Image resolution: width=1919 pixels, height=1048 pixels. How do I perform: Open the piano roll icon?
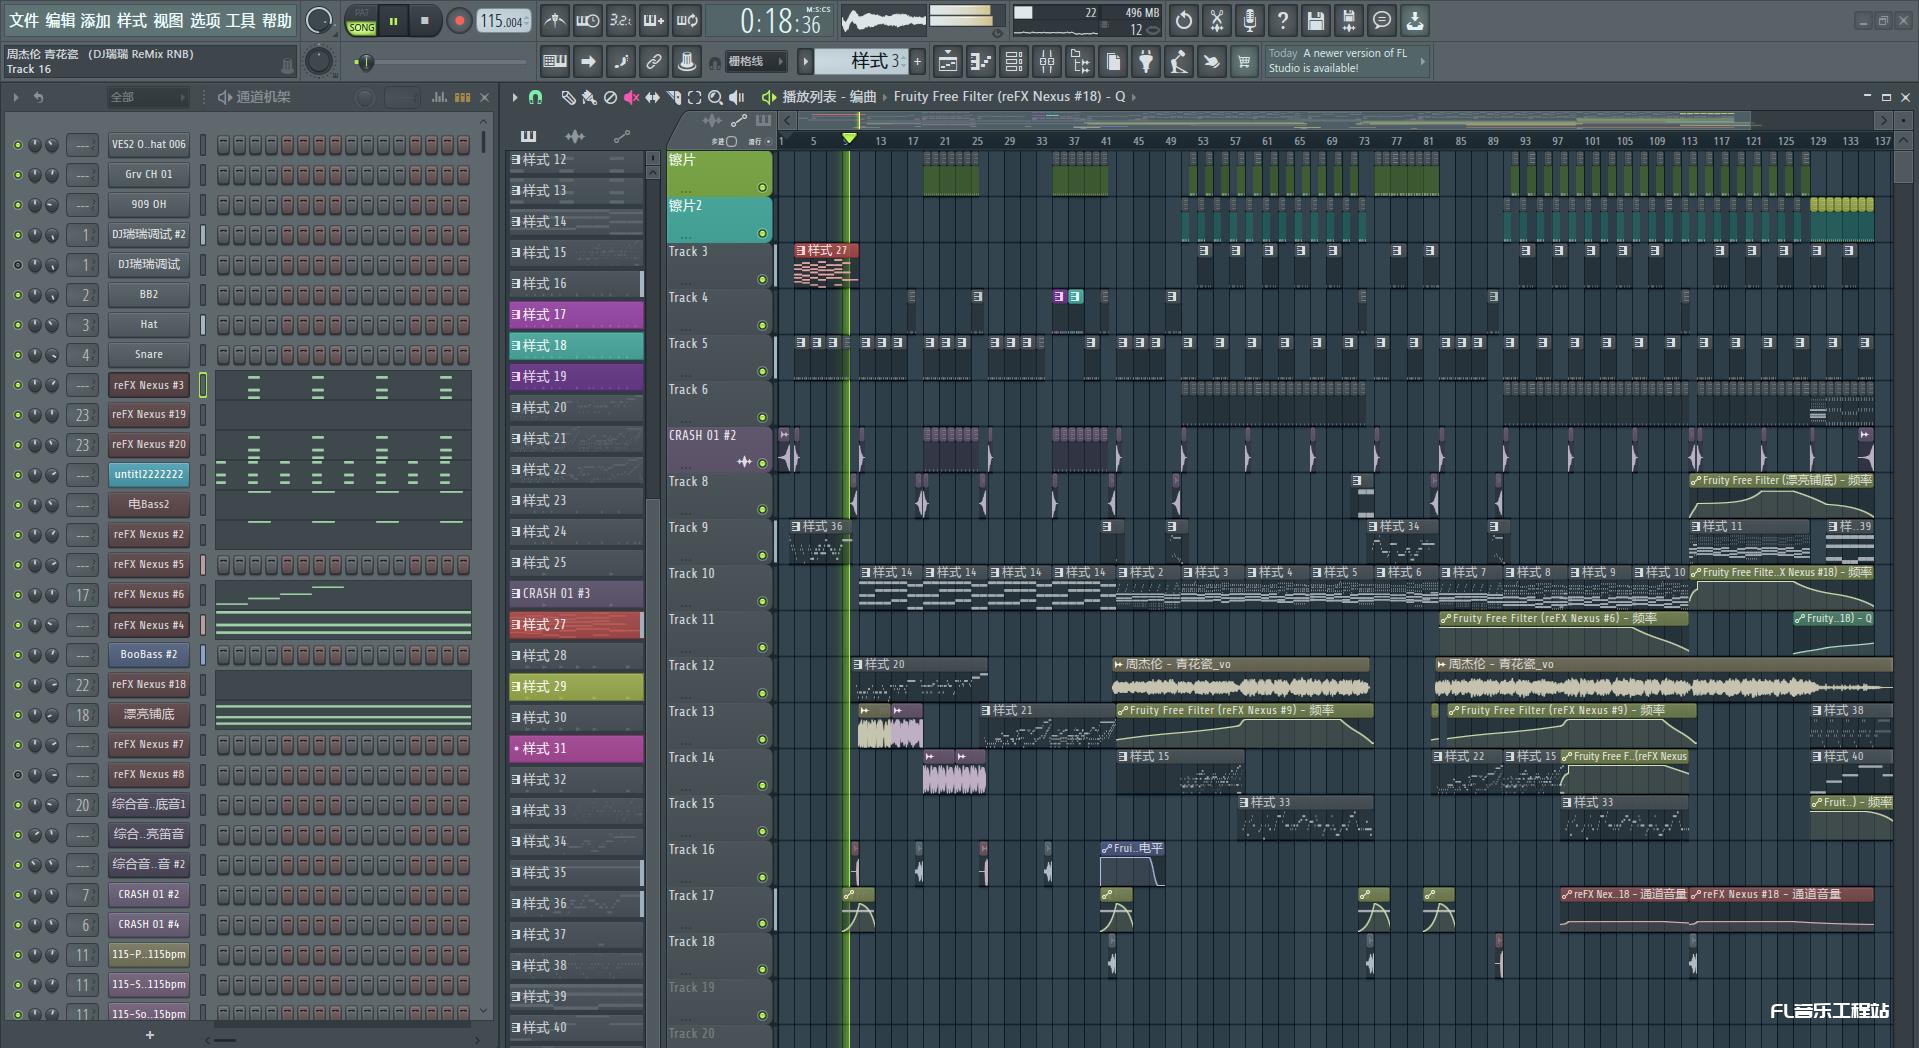[981, 62]
